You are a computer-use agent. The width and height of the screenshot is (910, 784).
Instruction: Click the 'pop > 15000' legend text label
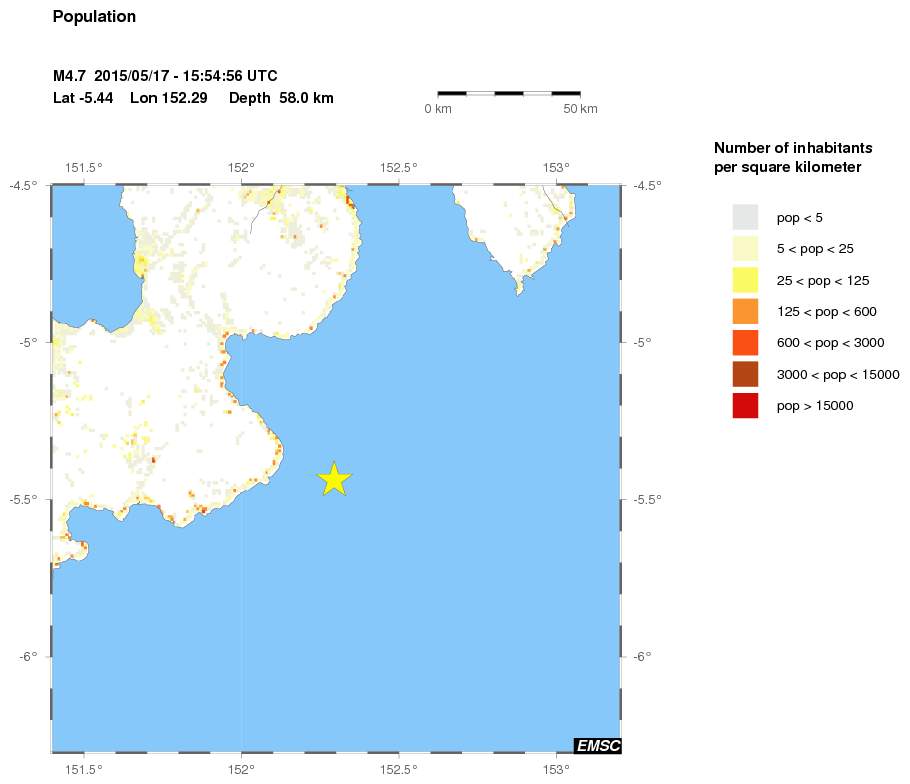coord(815,405)
